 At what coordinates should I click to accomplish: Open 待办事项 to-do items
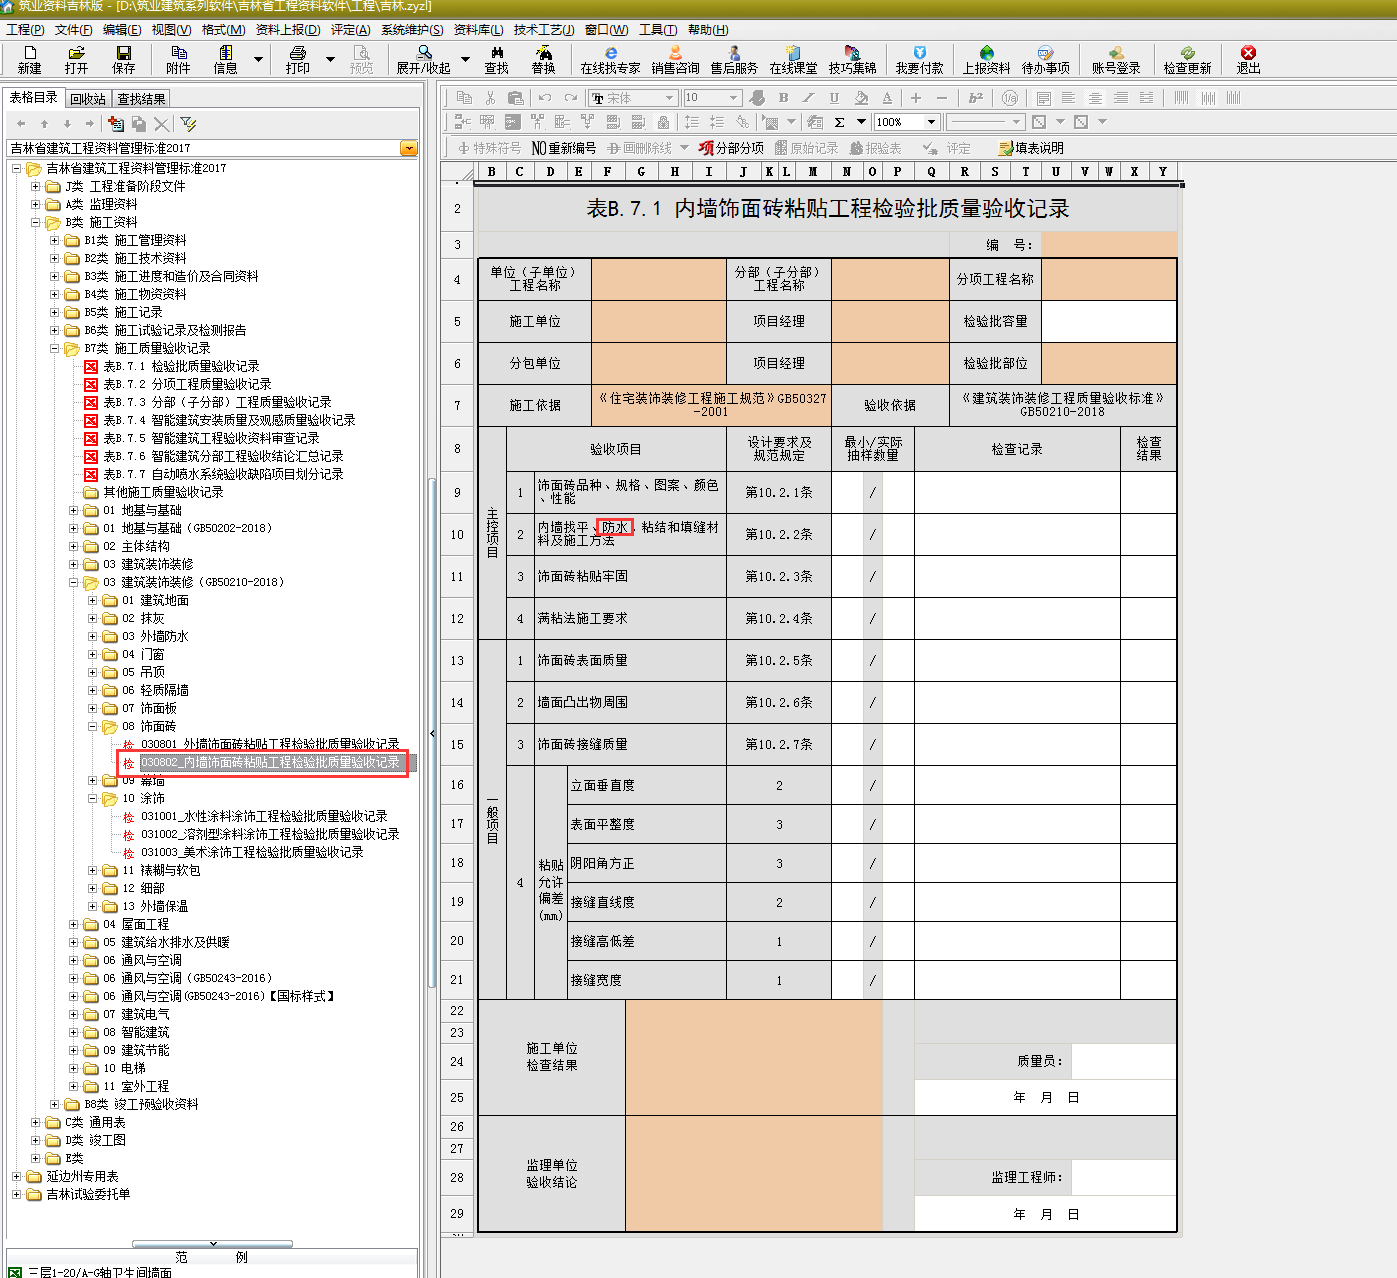click(1045, 59)
